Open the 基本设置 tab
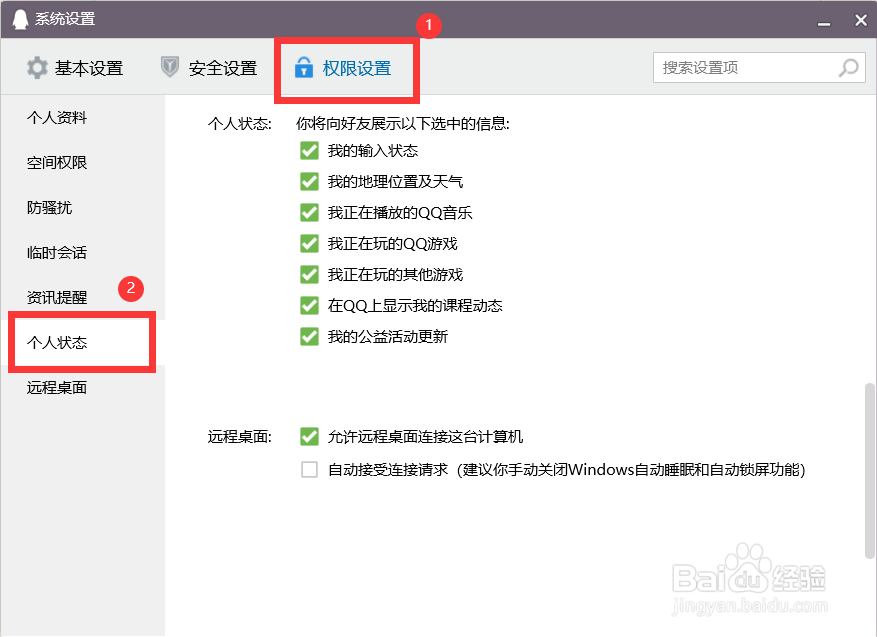The image size is (877, 637). [75, 68]
